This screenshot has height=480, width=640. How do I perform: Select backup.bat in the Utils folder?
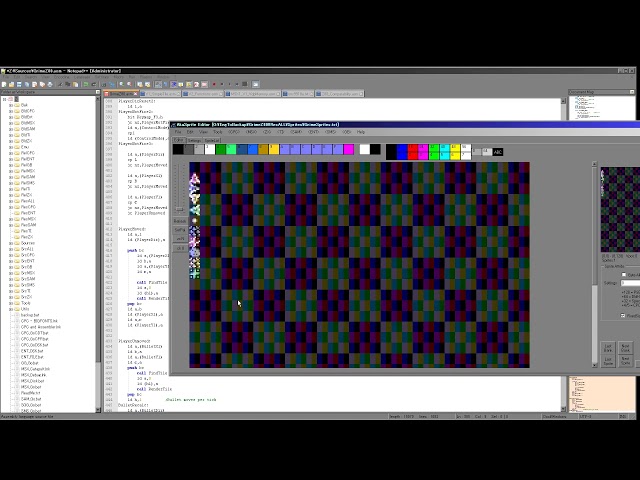pos(30,315)
